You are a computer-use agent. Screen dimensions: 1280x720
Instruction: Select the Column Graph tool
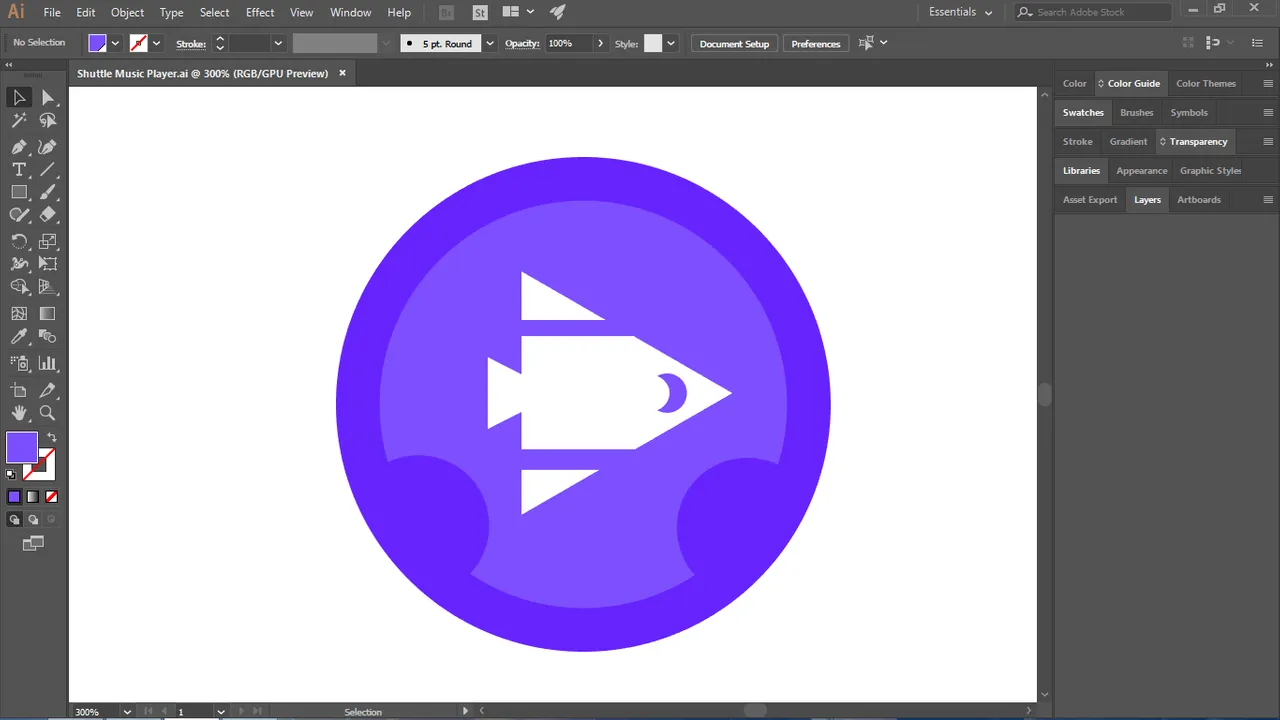47,363
